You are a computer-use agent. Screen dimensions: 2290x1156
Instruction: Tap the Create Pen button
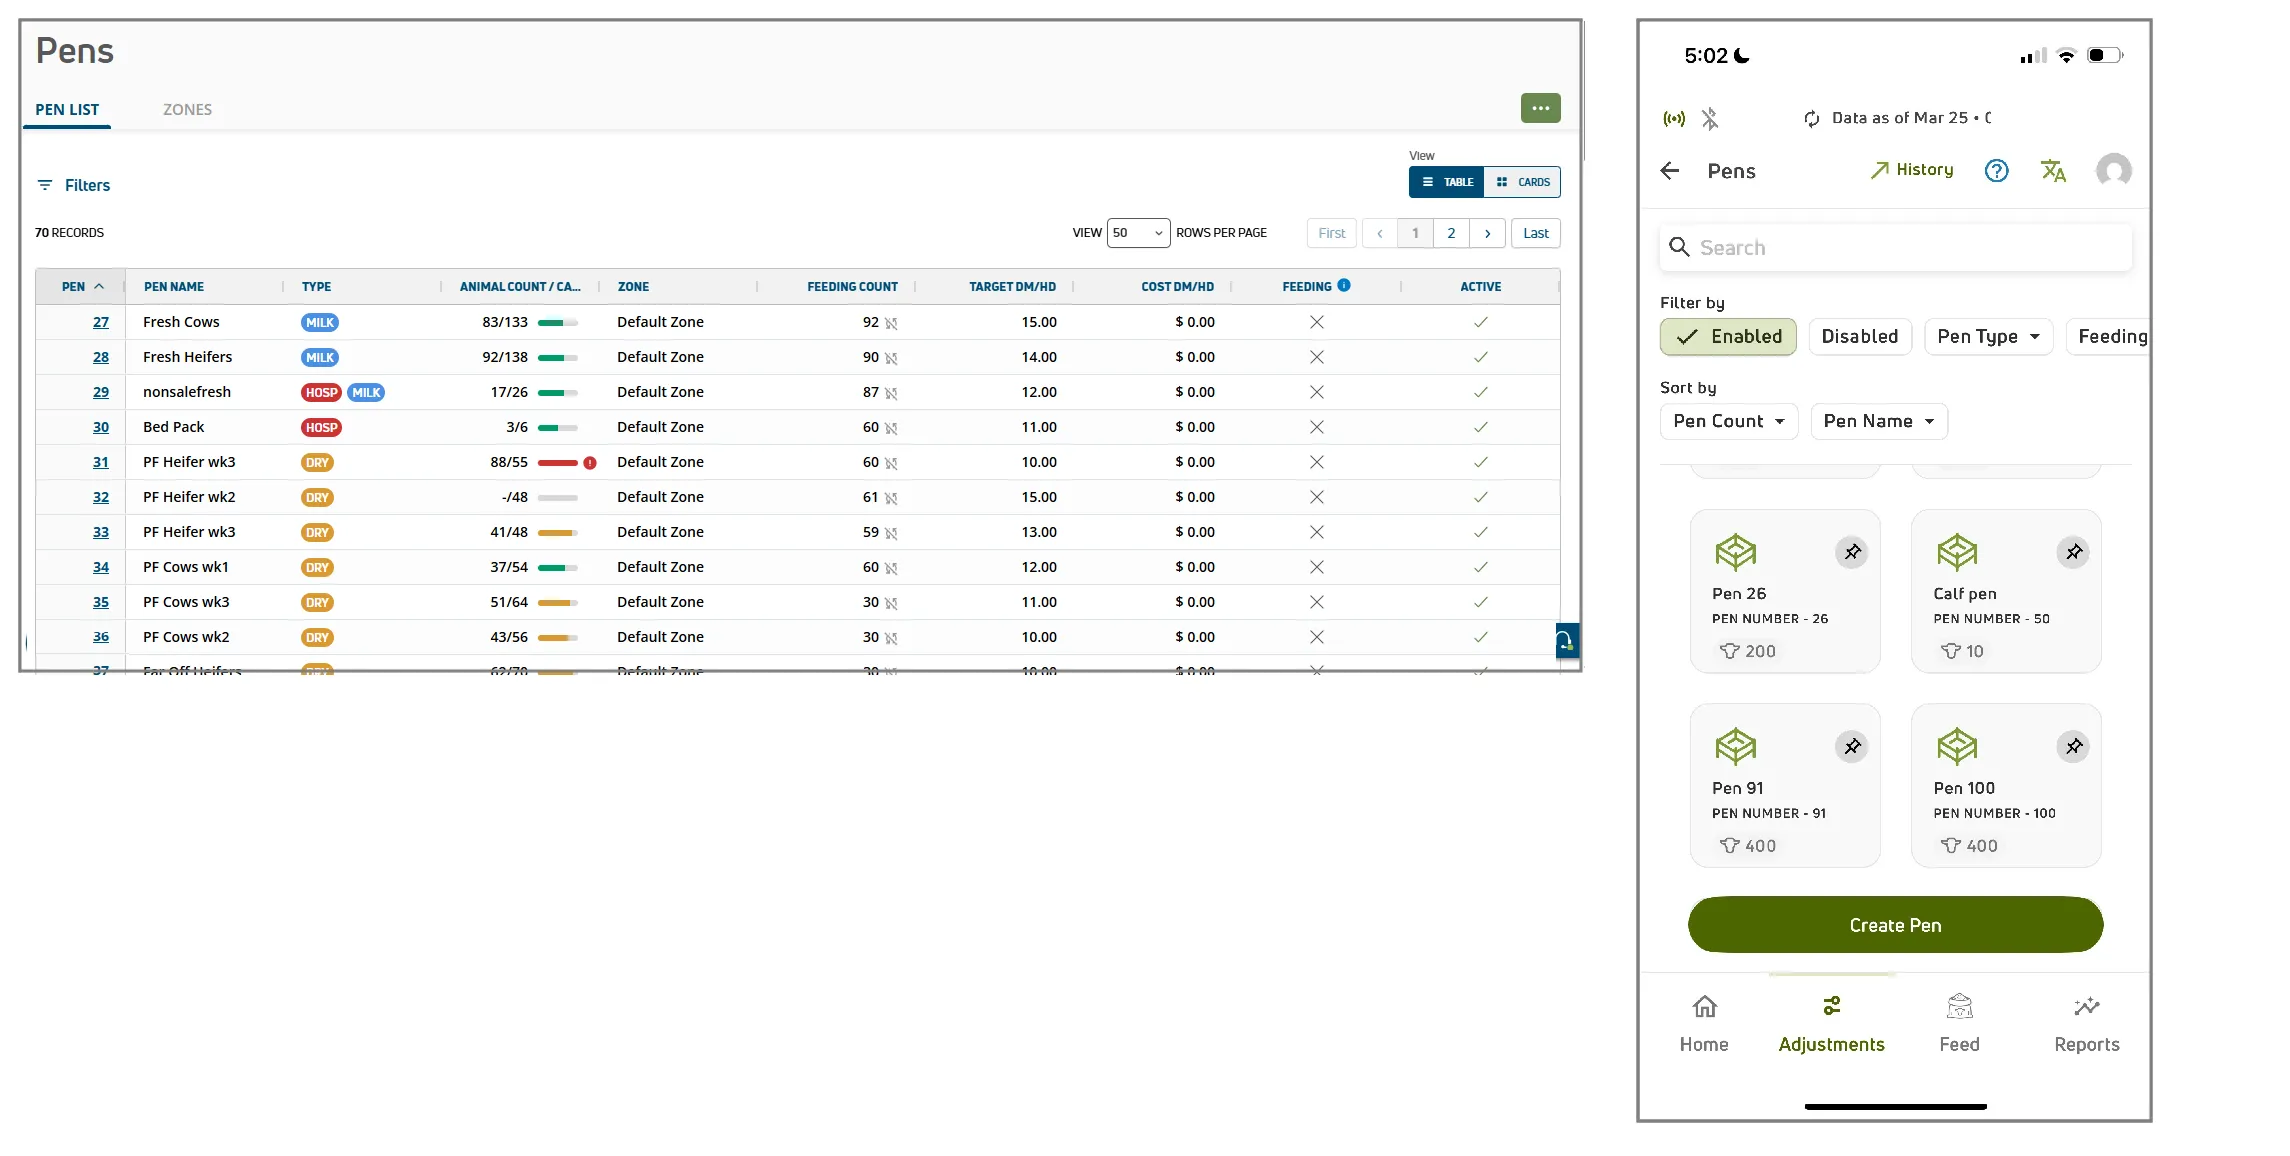[1895, 925]
